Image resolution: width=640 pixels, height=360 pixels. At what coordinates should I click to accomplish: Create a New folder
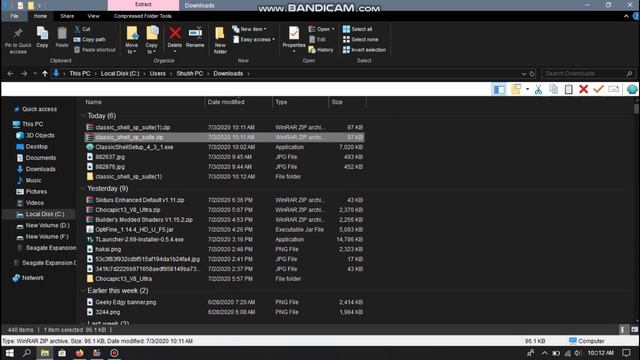[220, 40]
